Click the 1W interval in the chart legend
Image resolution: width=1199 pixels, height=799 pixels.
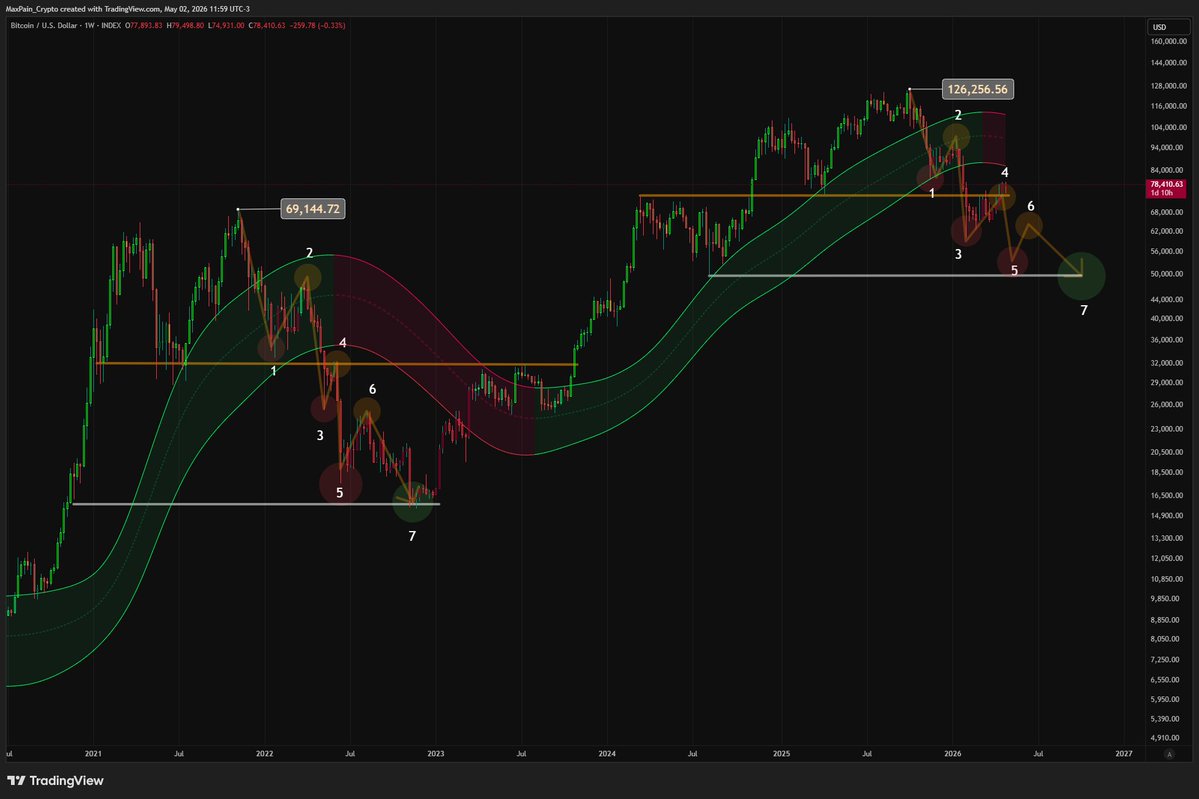89,25
